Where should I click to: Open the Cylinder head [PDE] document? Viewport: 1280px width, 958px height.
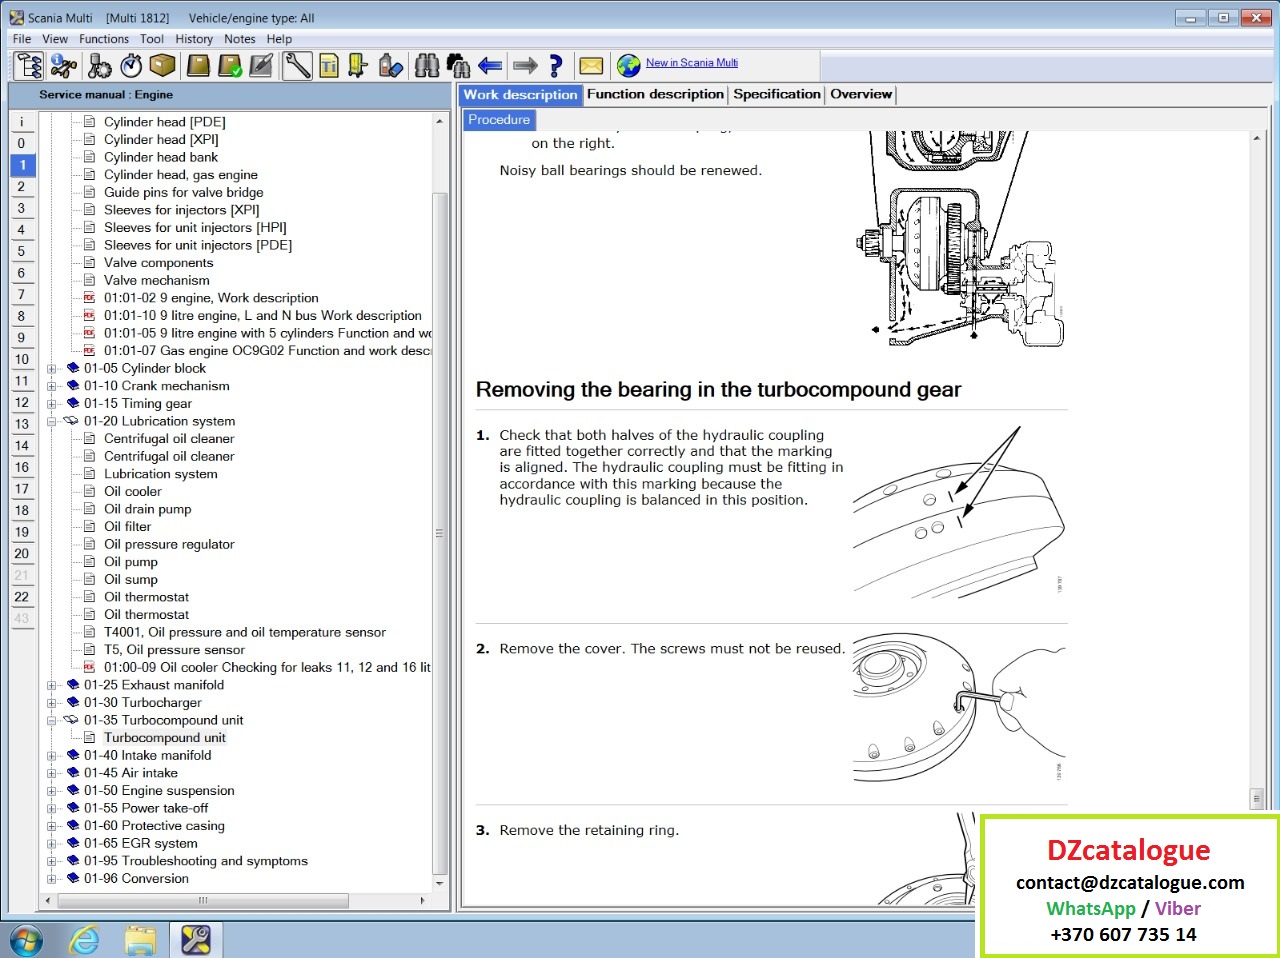click(165, 122)
